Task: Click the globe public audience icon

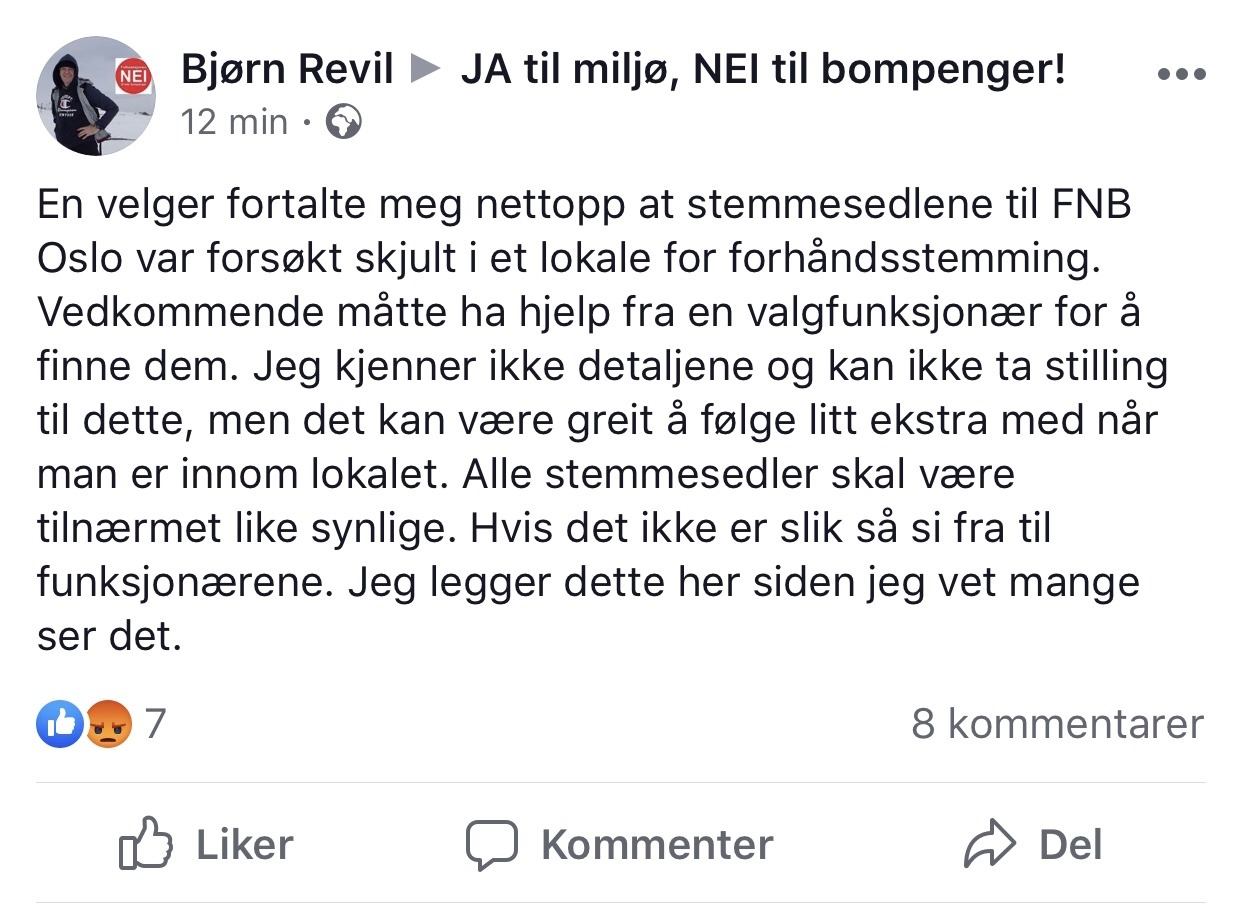Action: click(x=343, y=123)
